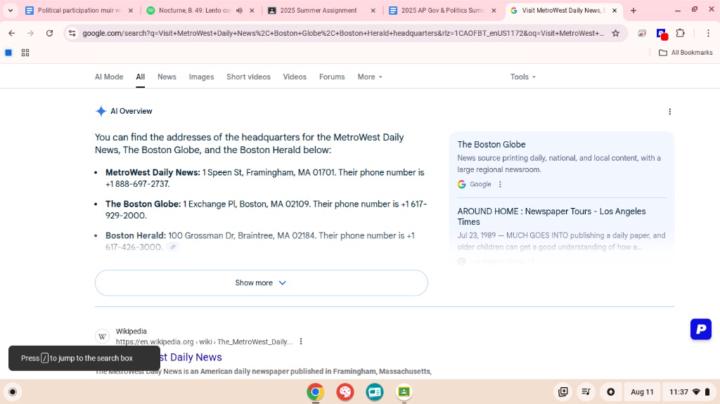Open Google Classroom from the shelf
Viewport: 720px width, 404px height.
404,392
